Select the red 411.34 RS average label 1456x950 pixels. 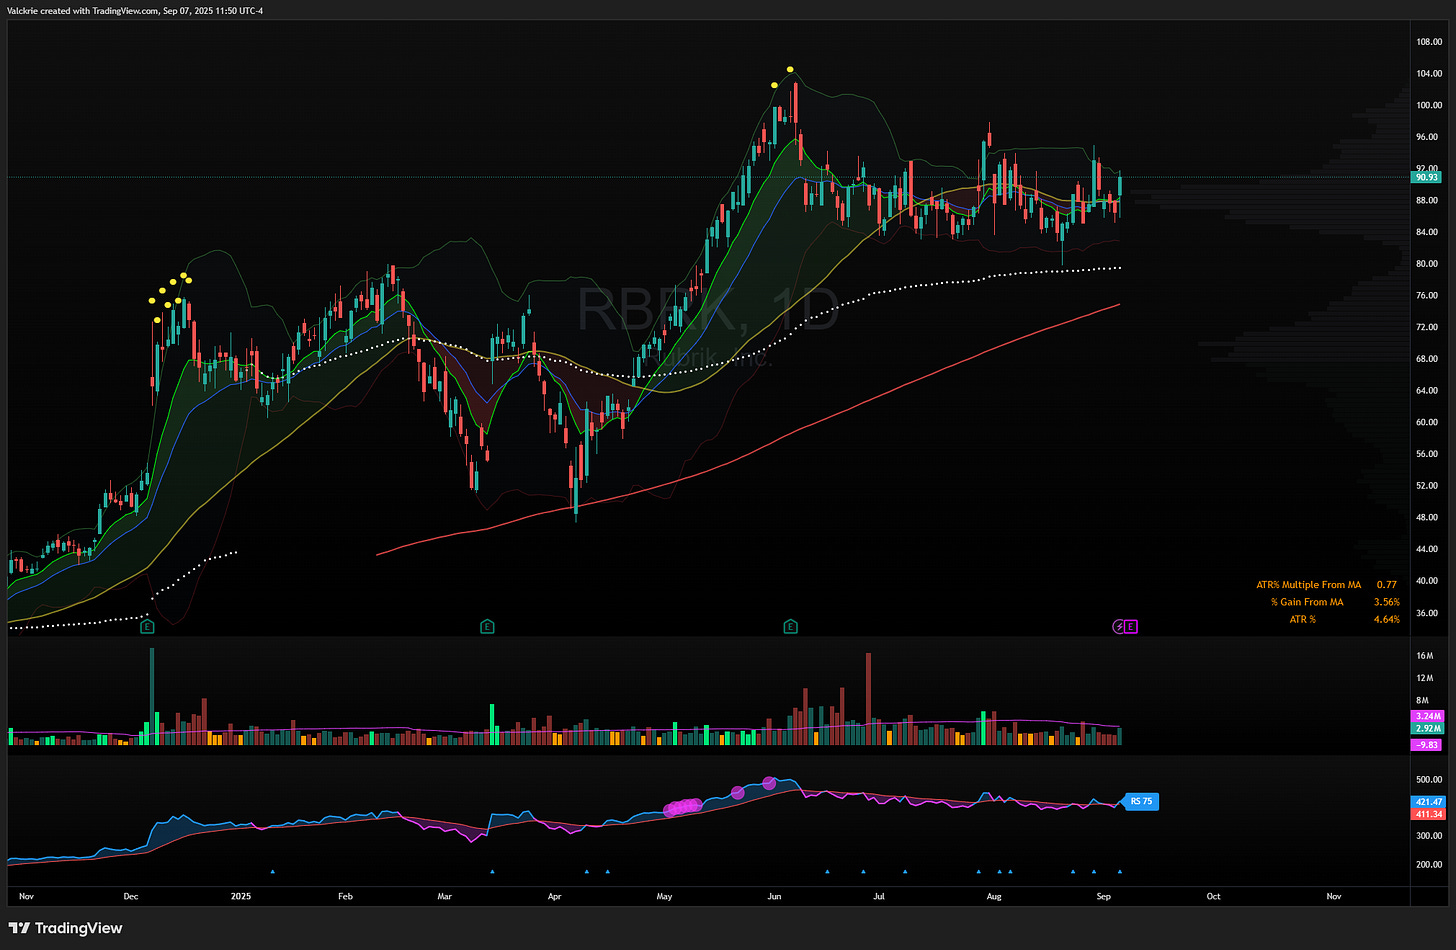[1428, 814]
